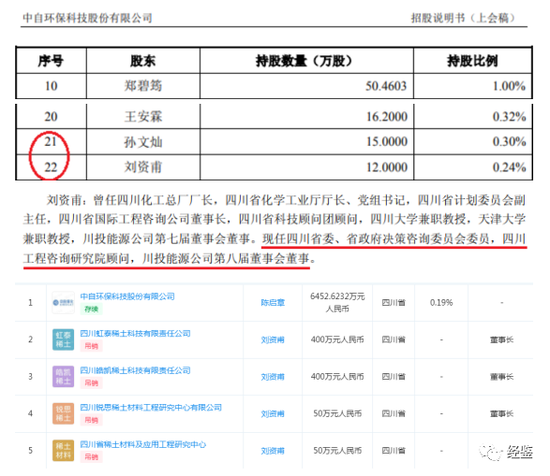The image size is (550, 476).
Task: Click the purple 皓凯稀土 logo icon
Action: 63,376
